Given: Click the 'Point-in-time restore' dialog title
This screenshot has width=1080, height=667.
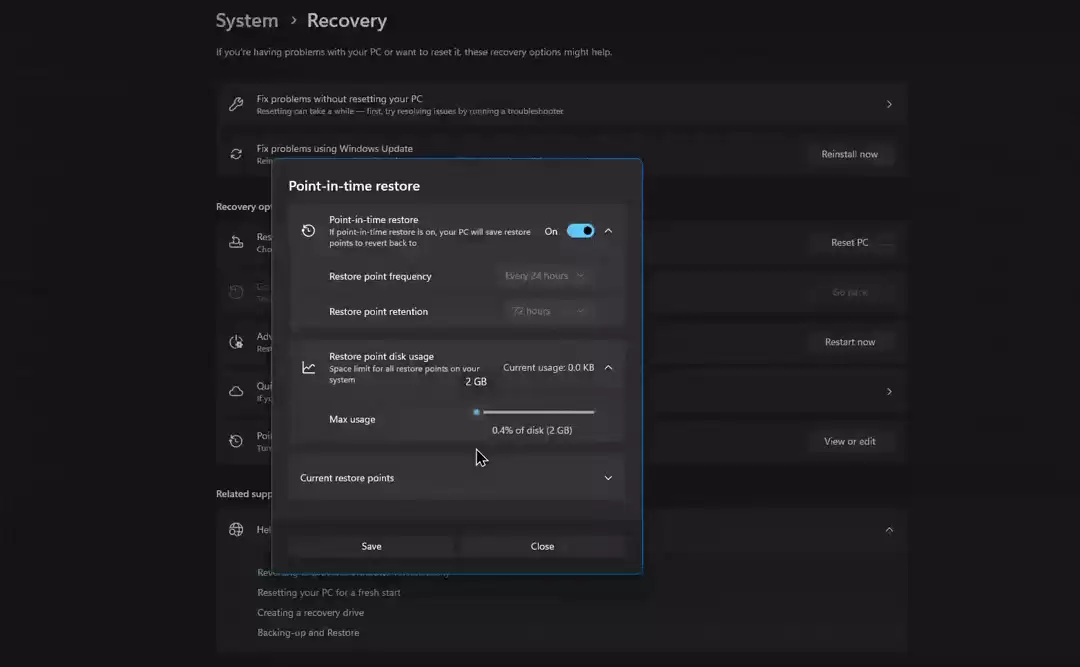Looking at the screenshot, I should click(354, 186).
